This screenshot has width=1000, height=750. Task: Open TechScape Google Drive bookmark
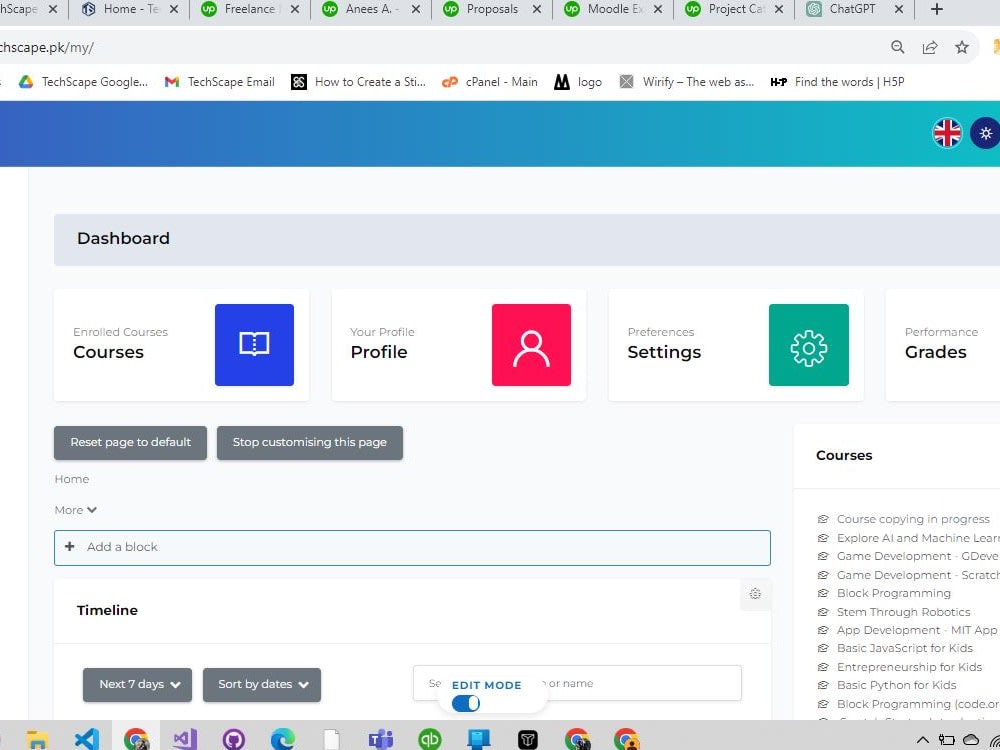[x=83, y=82]
